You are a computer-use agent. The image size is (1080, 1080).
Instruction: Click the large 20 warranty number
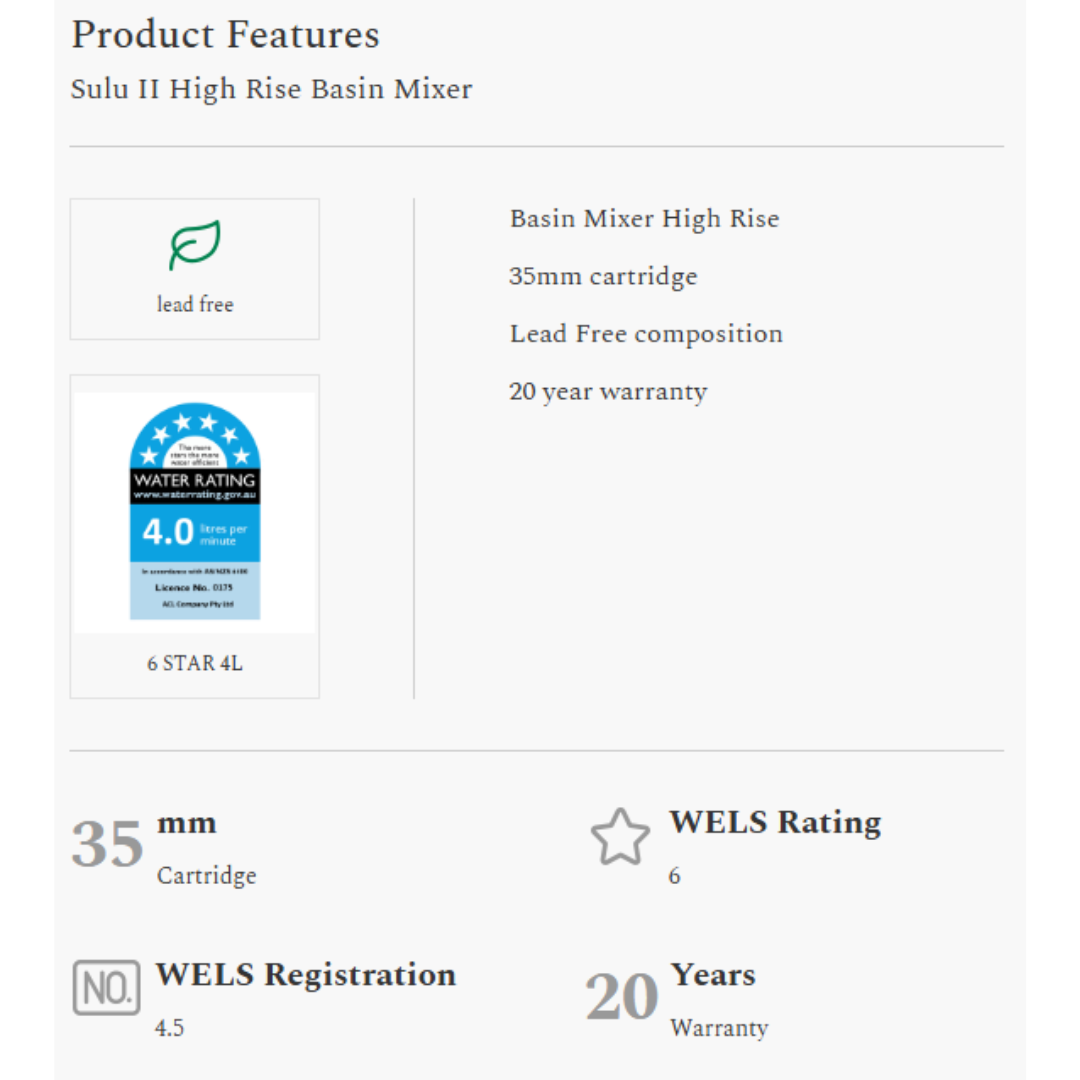(622, 997)
